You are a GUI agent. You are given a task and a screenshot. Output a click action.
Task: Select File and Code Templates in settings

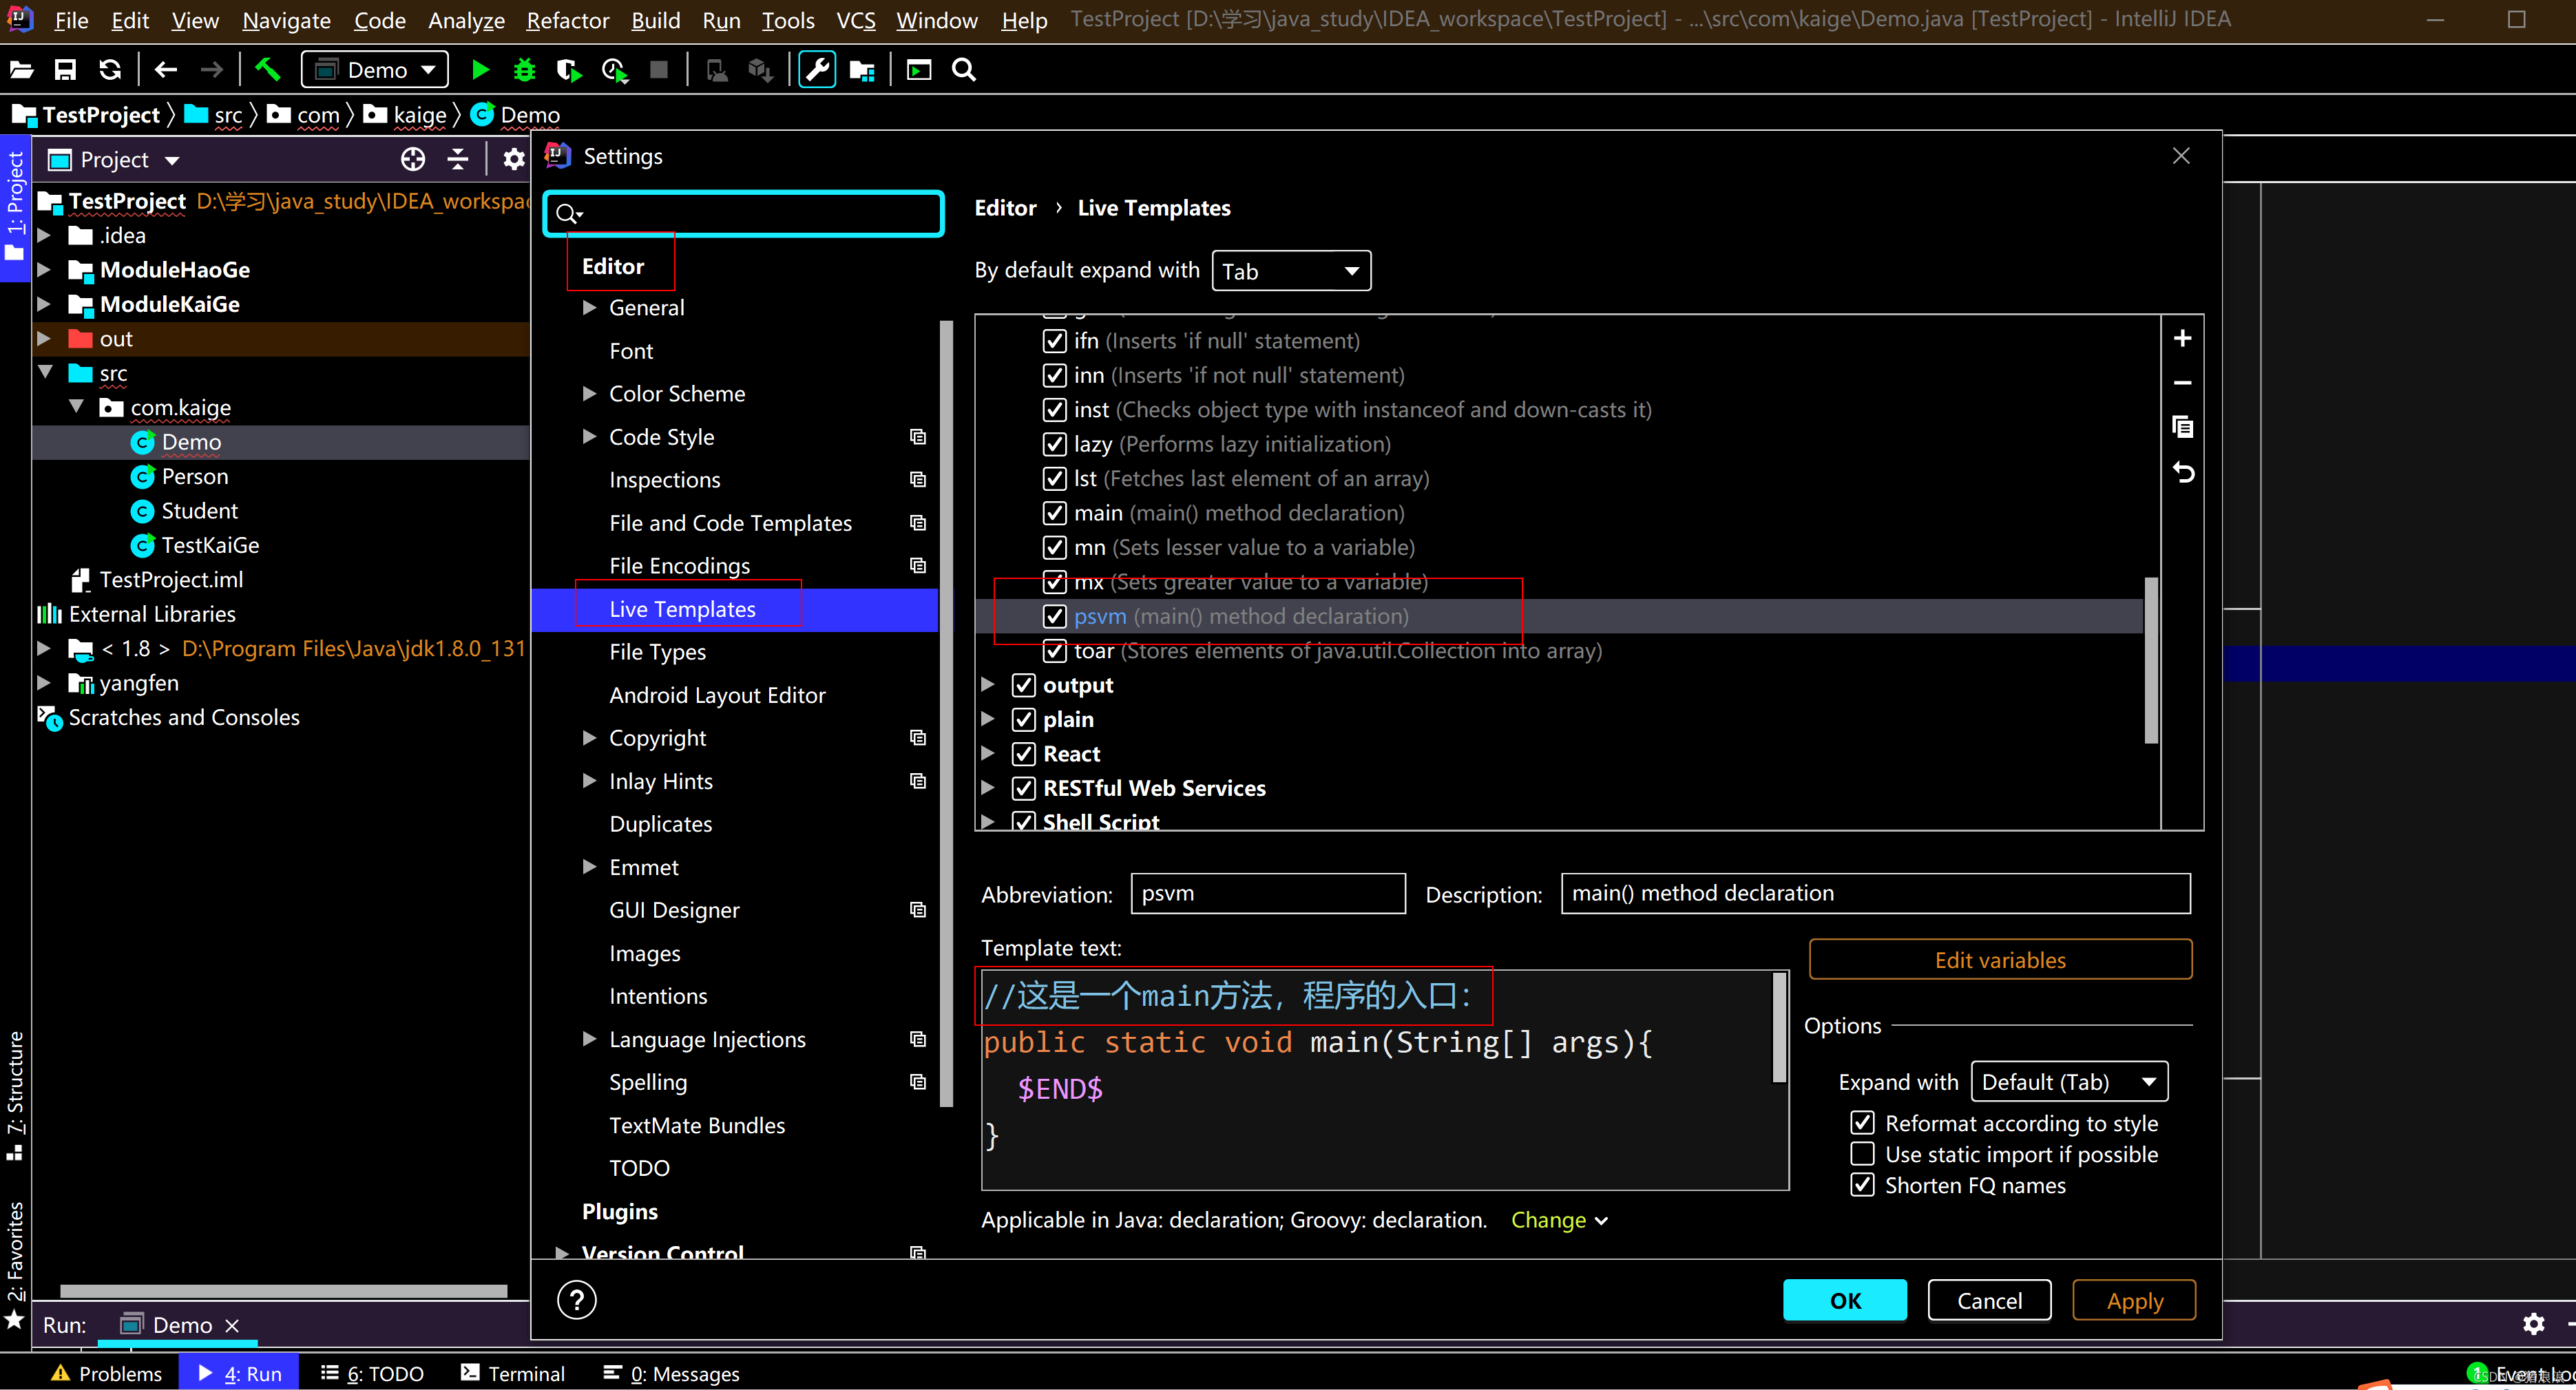tap(730, 523)
